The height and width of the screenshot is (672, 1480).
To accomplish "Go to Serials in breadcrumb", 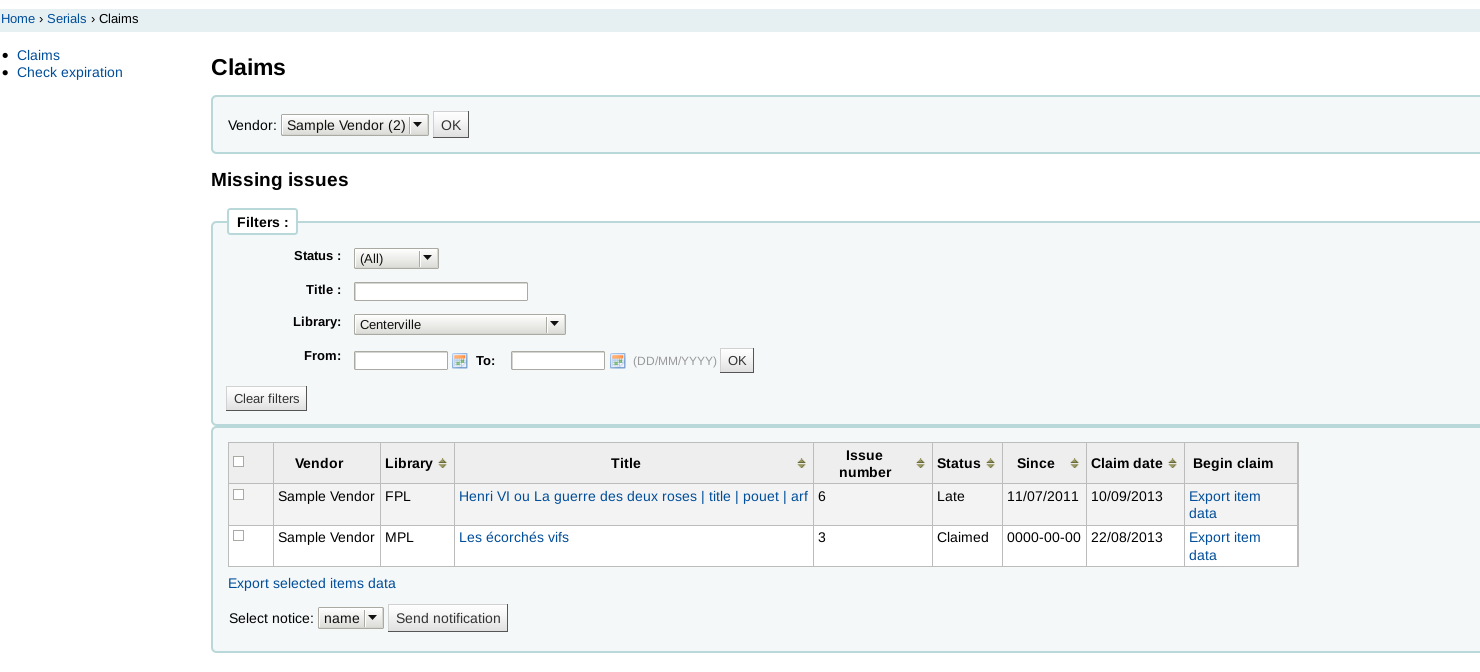I will (67, 19).
